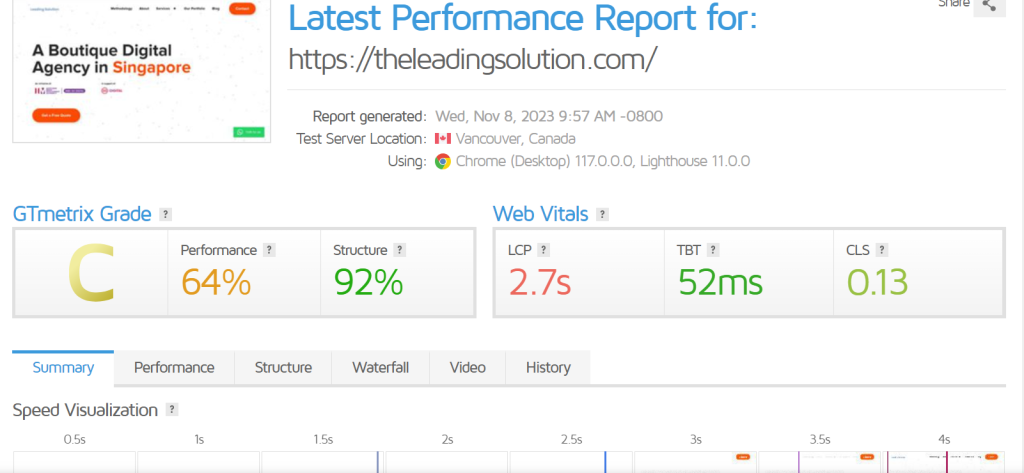Viewport: 1024px width, 473px height.
Task: Click the Speed Visualization help icon
Action: [172, 410]
